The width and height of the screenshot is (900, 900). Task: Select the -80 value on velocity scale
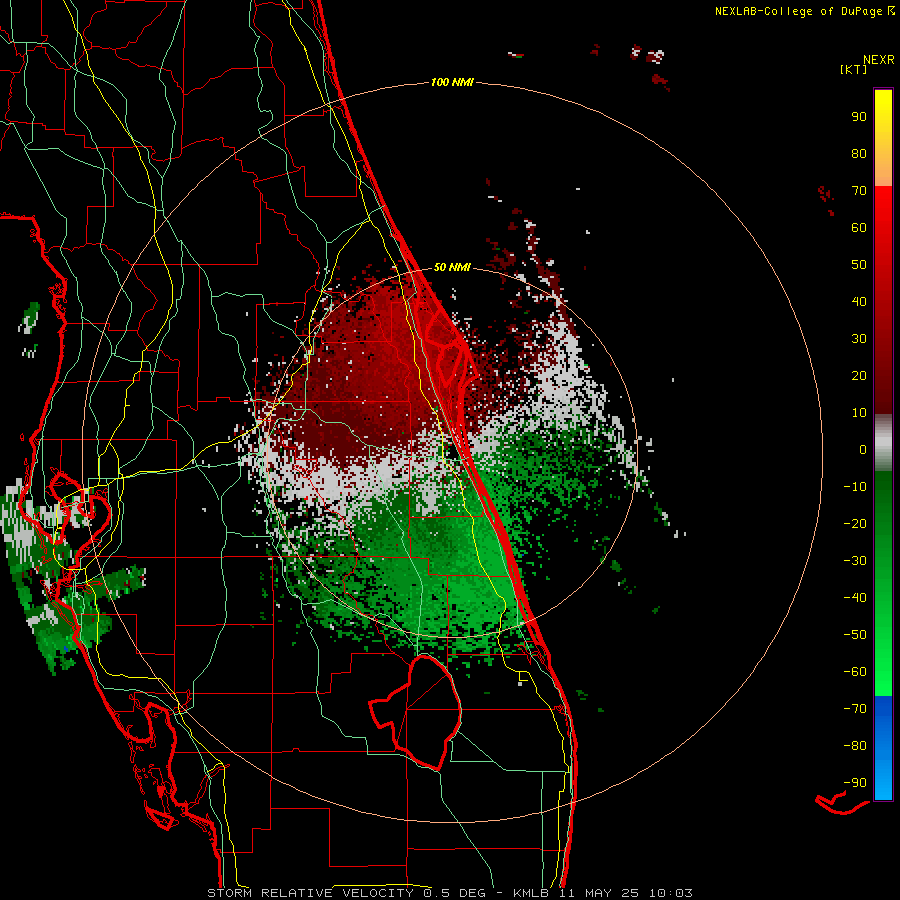855,746
